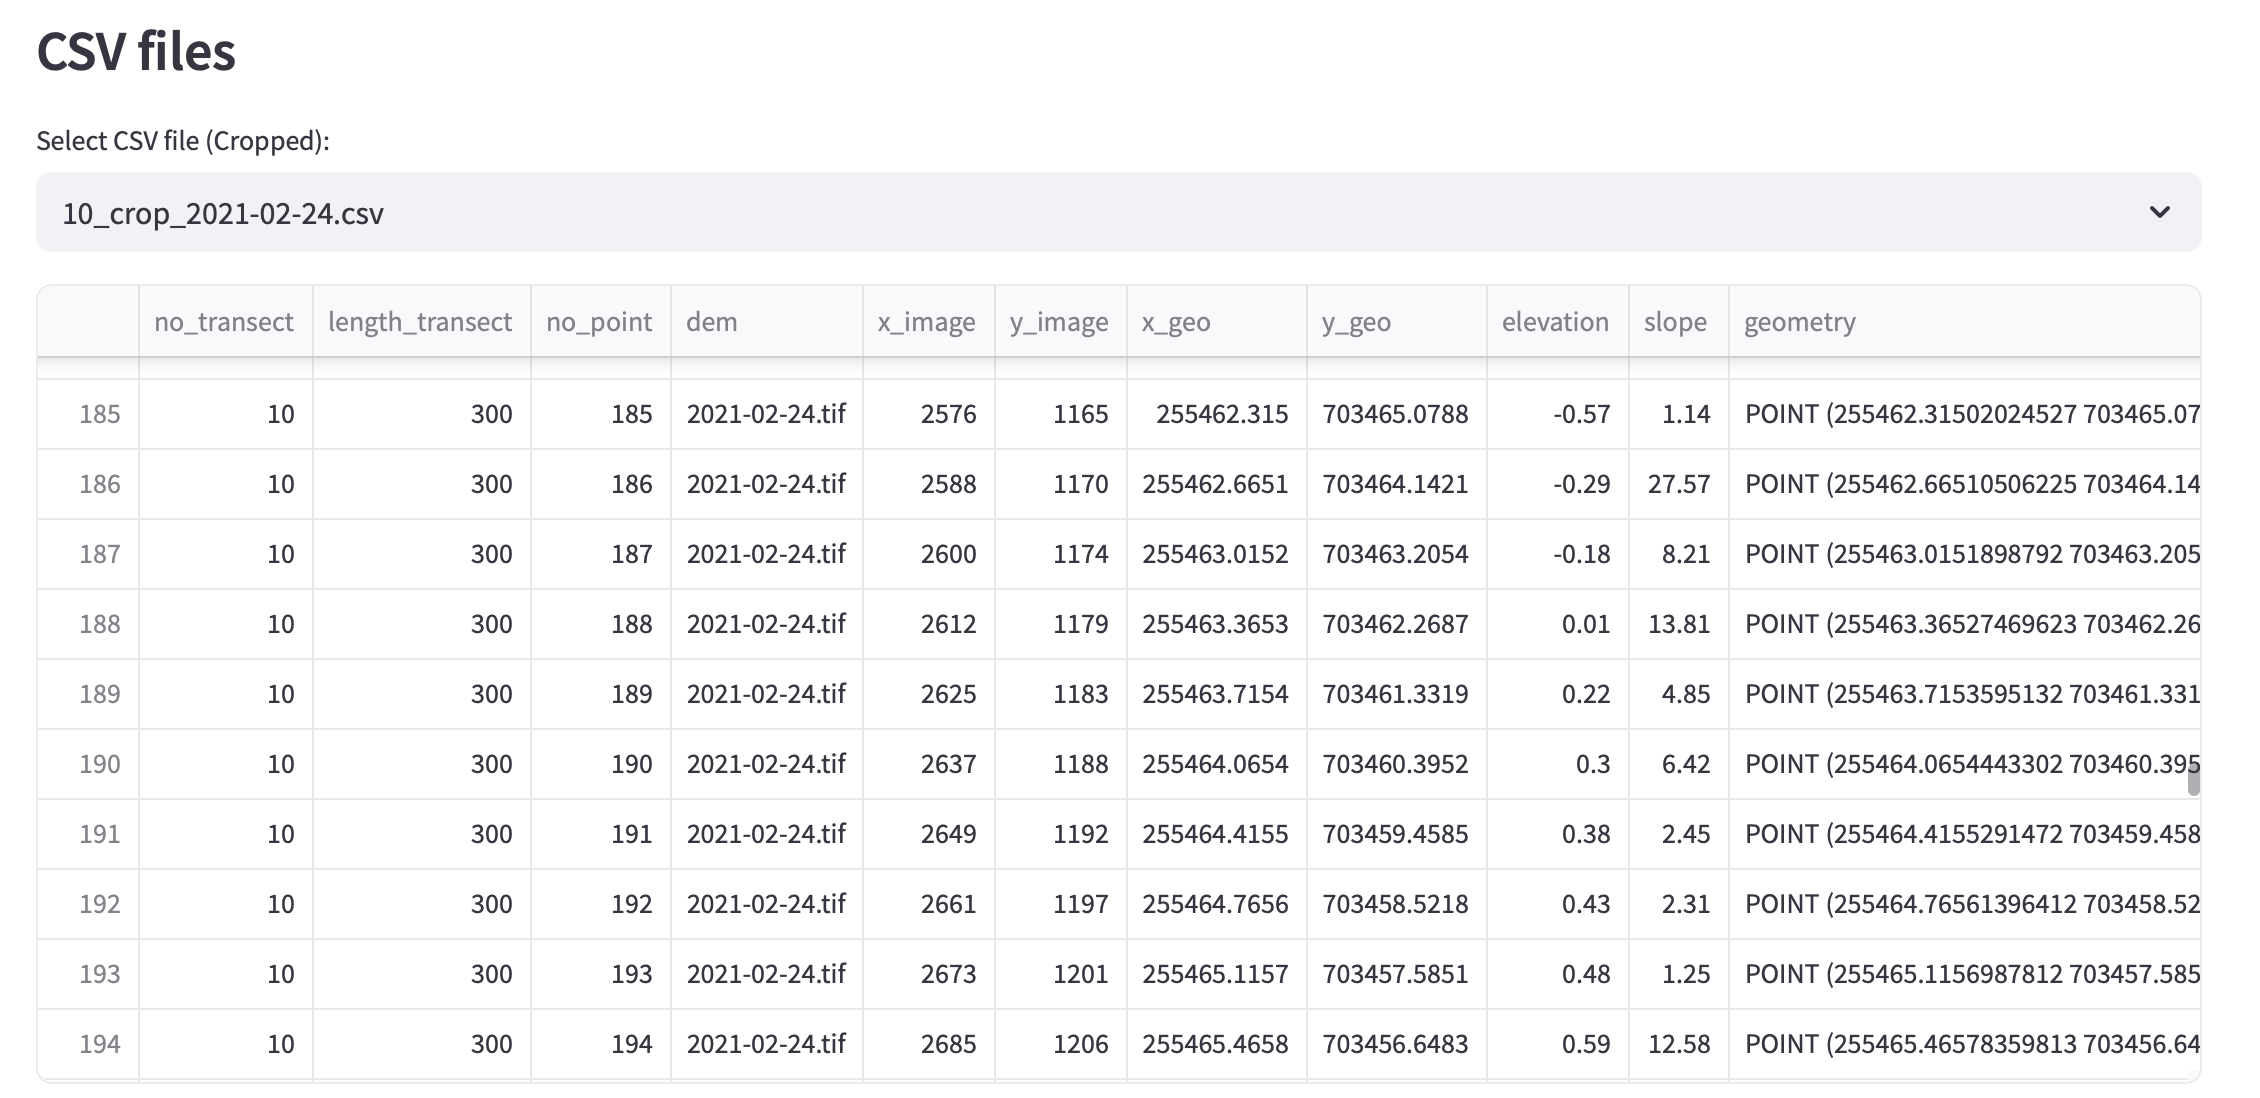
Task: Click the x_geo column header
Action: [1216, 321]
